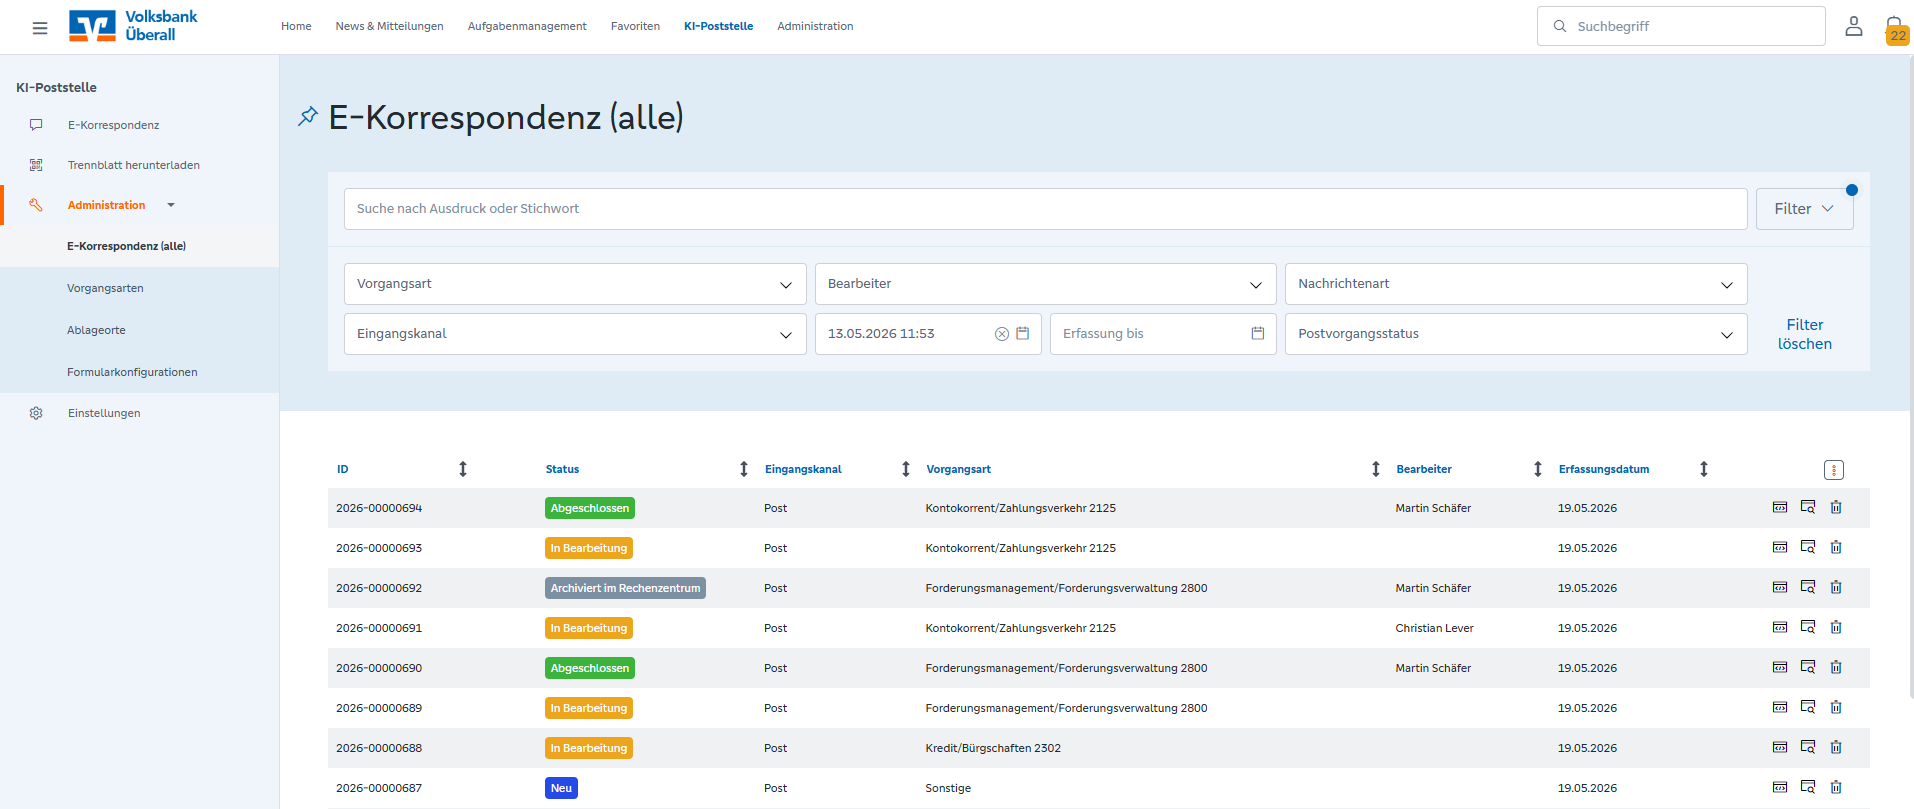Open calendar picker in Erfassung bis field
This screenshot has width=1914, height=809.
1258,333
